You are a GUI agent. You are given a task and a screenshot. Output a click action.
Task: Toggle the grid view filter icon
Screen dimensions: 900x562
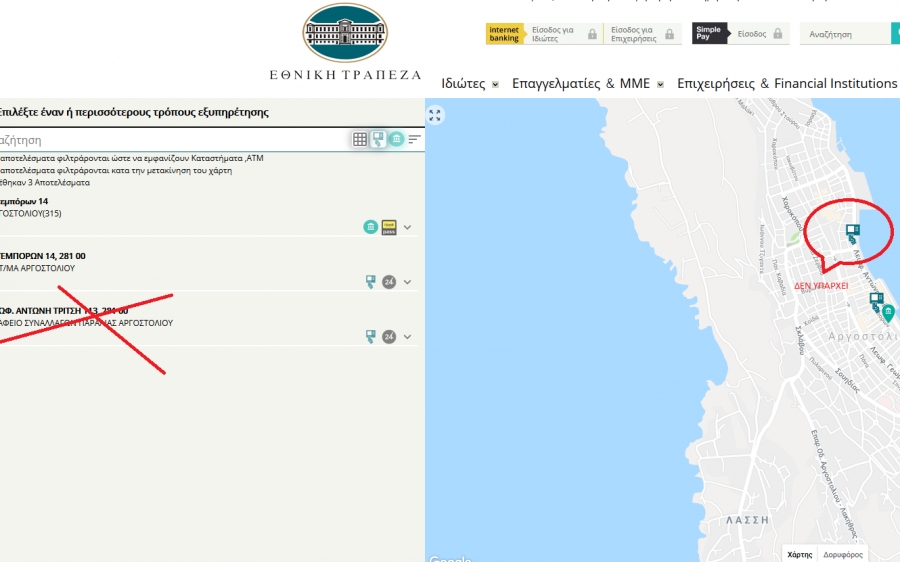tap(360, 139)
